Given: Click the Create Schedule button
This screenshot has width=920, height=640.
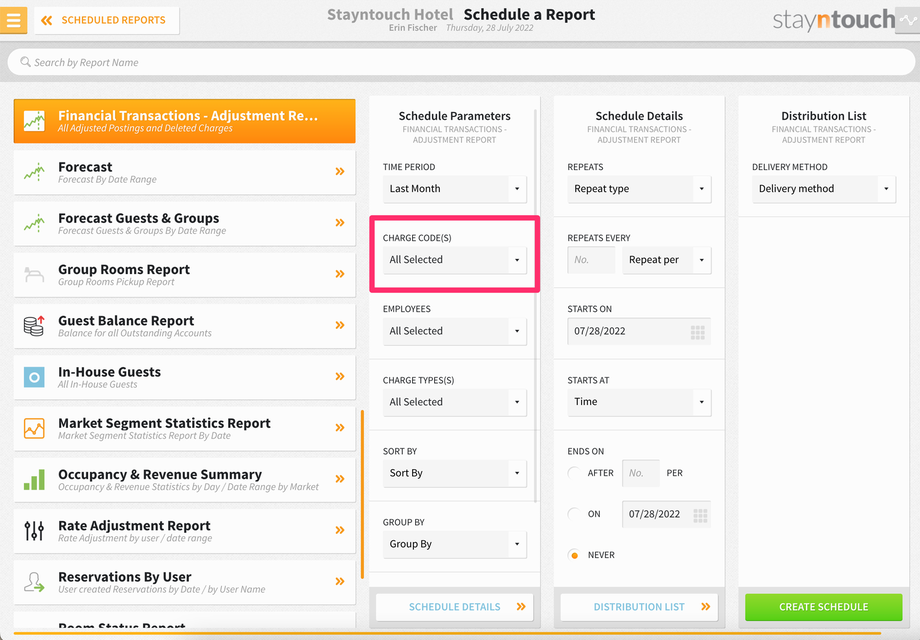Looking at the screenshot, I should point(824,607).
